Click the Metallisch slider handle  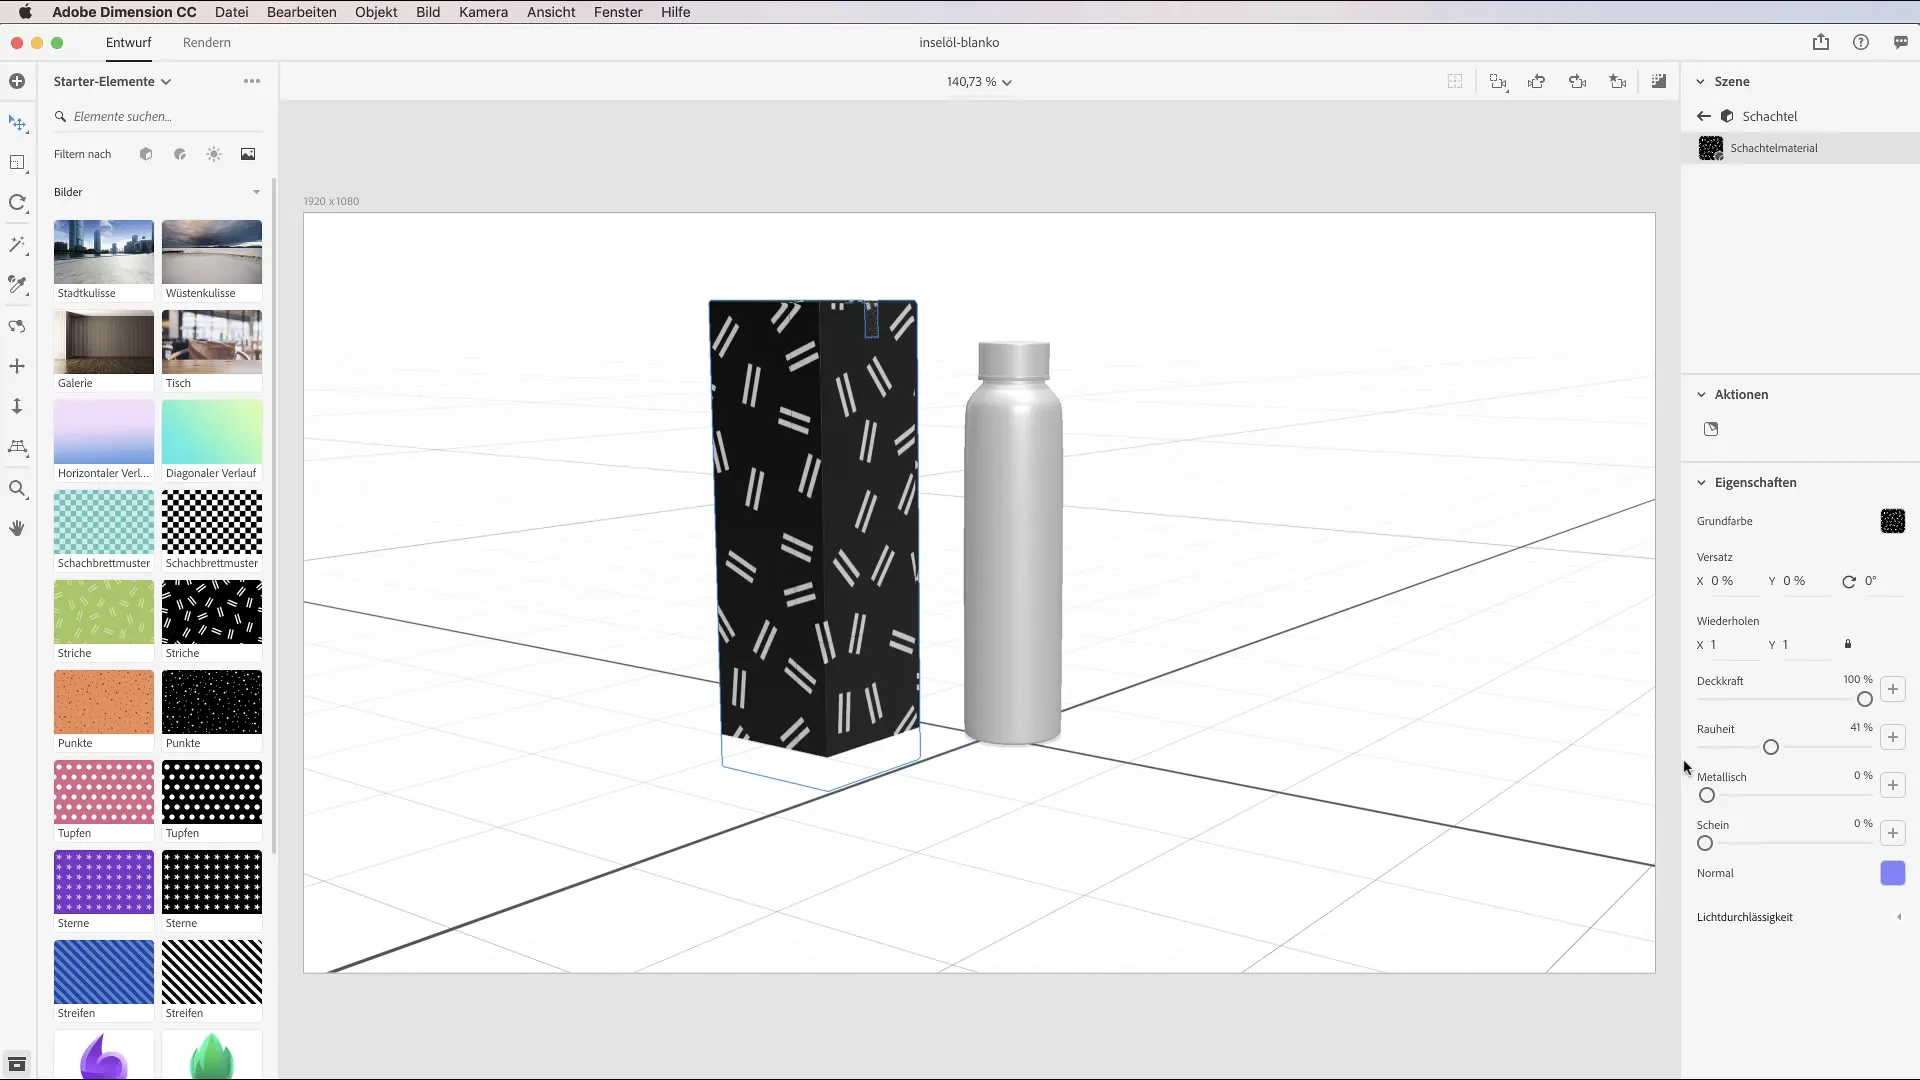1707,795
